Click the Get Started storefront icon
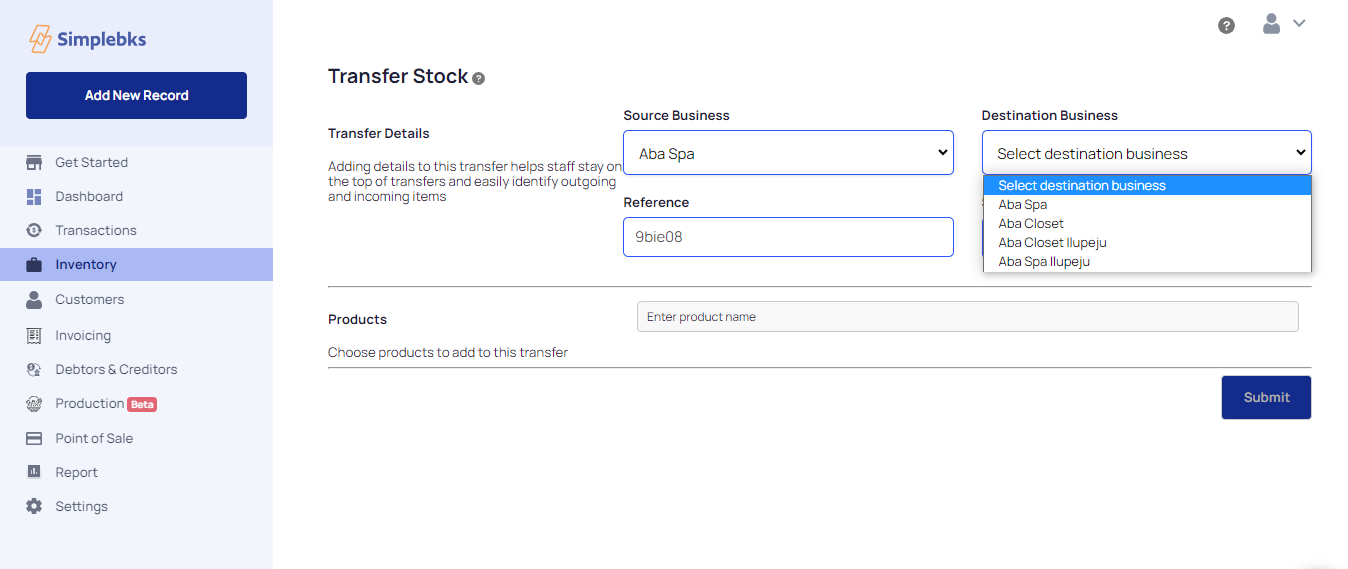 (34, 163)
